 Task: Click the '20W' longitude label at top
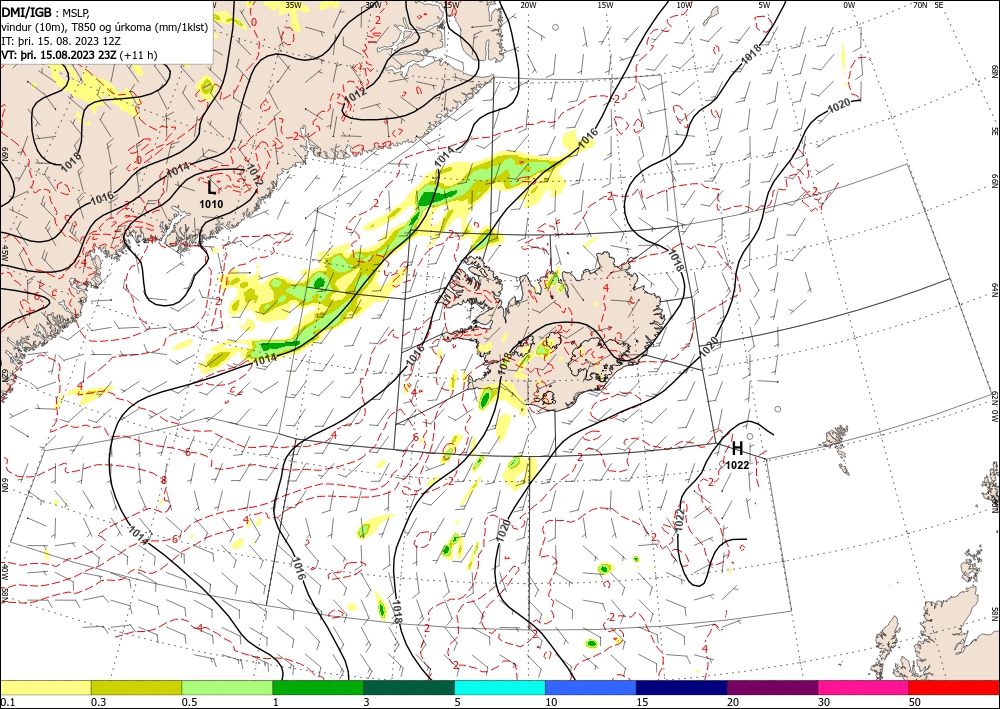pyautogui.click(x=528, y=5)
